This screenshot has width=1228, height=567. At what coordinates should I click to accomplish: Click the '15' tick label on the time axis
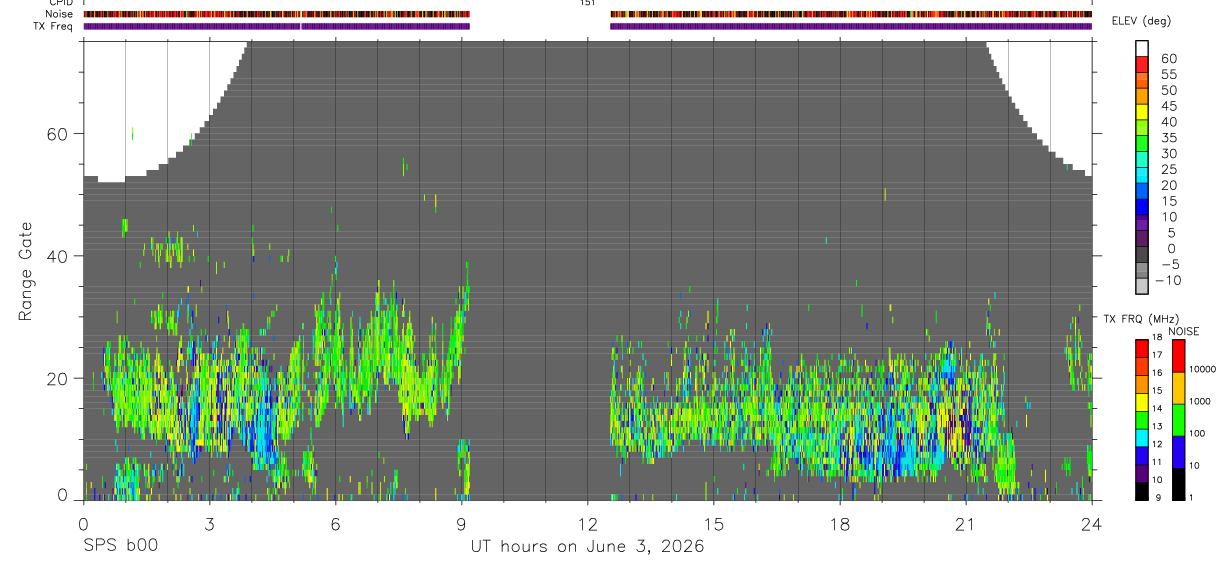tap(714, 523)
